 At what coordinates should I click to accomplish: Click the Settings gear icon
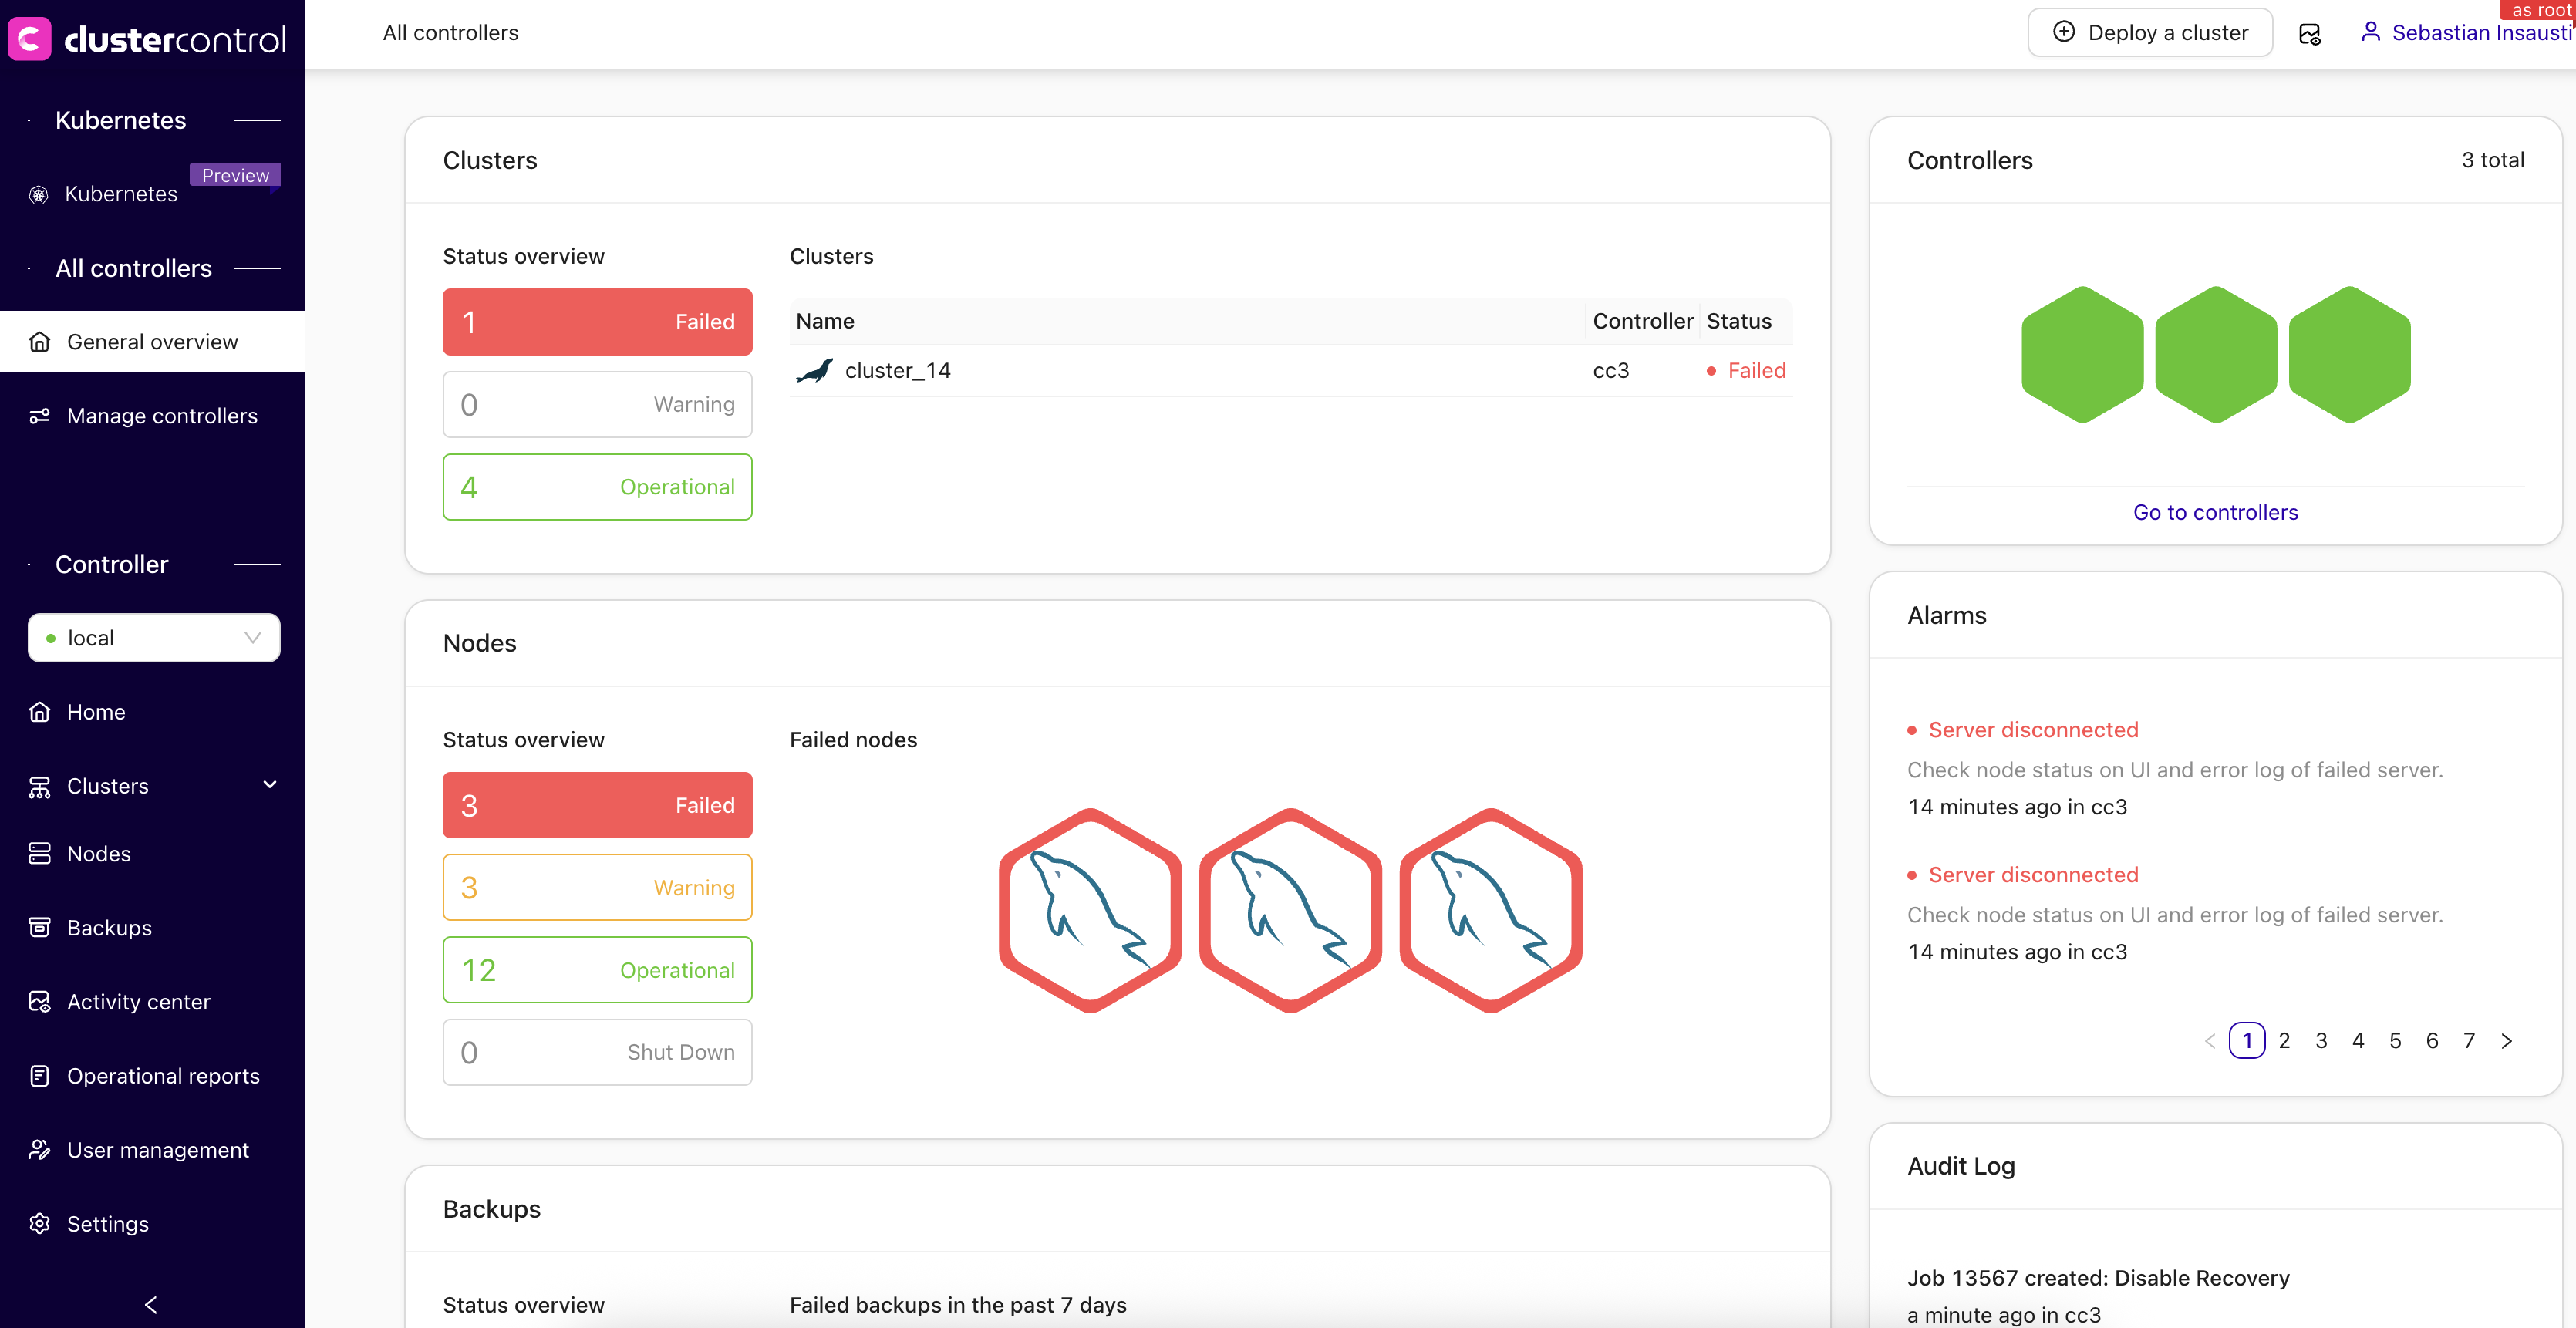point(39,1224)
